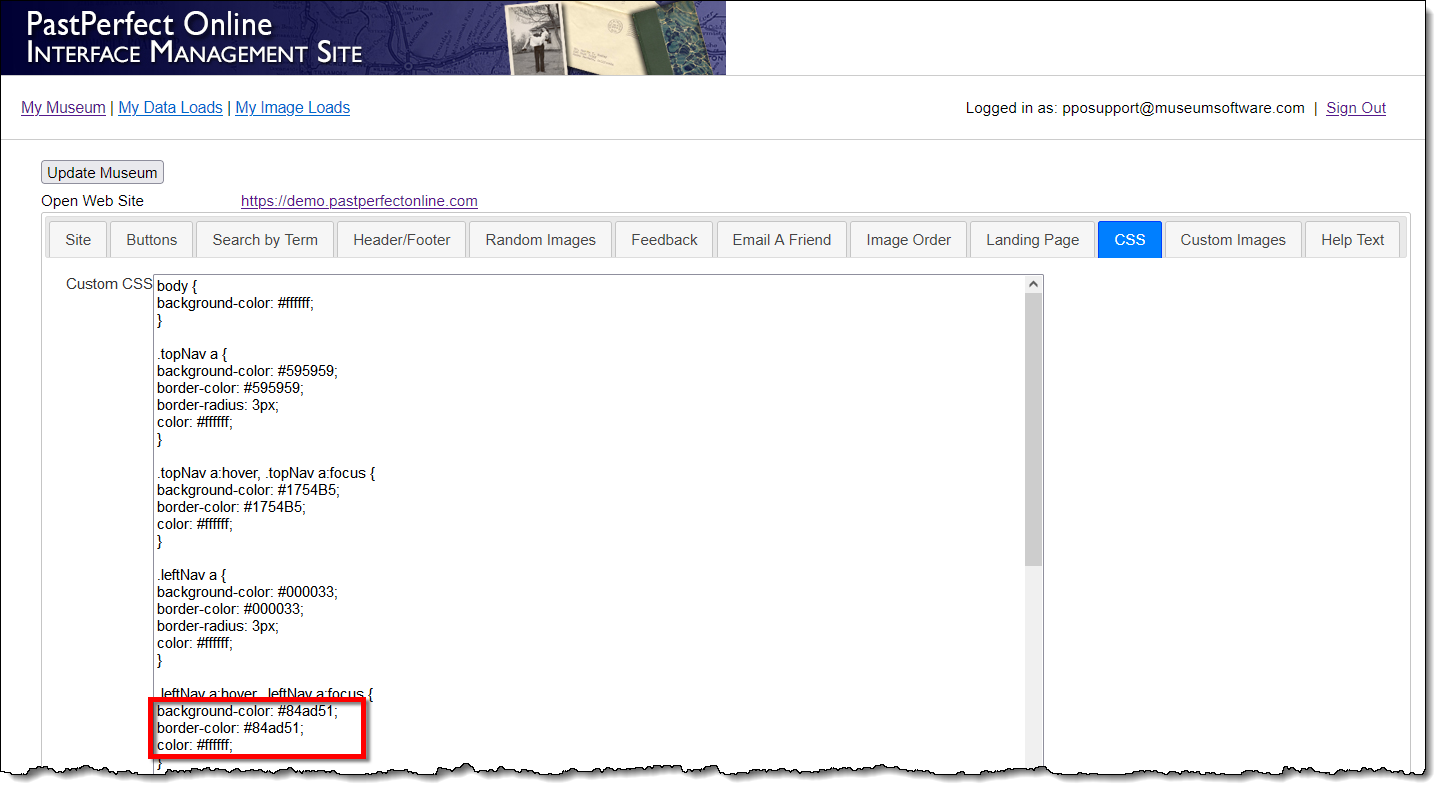Open the Custom Images tab
Image resolution: width=1441 pixels, height=790 pixels.
(1233, 239)
